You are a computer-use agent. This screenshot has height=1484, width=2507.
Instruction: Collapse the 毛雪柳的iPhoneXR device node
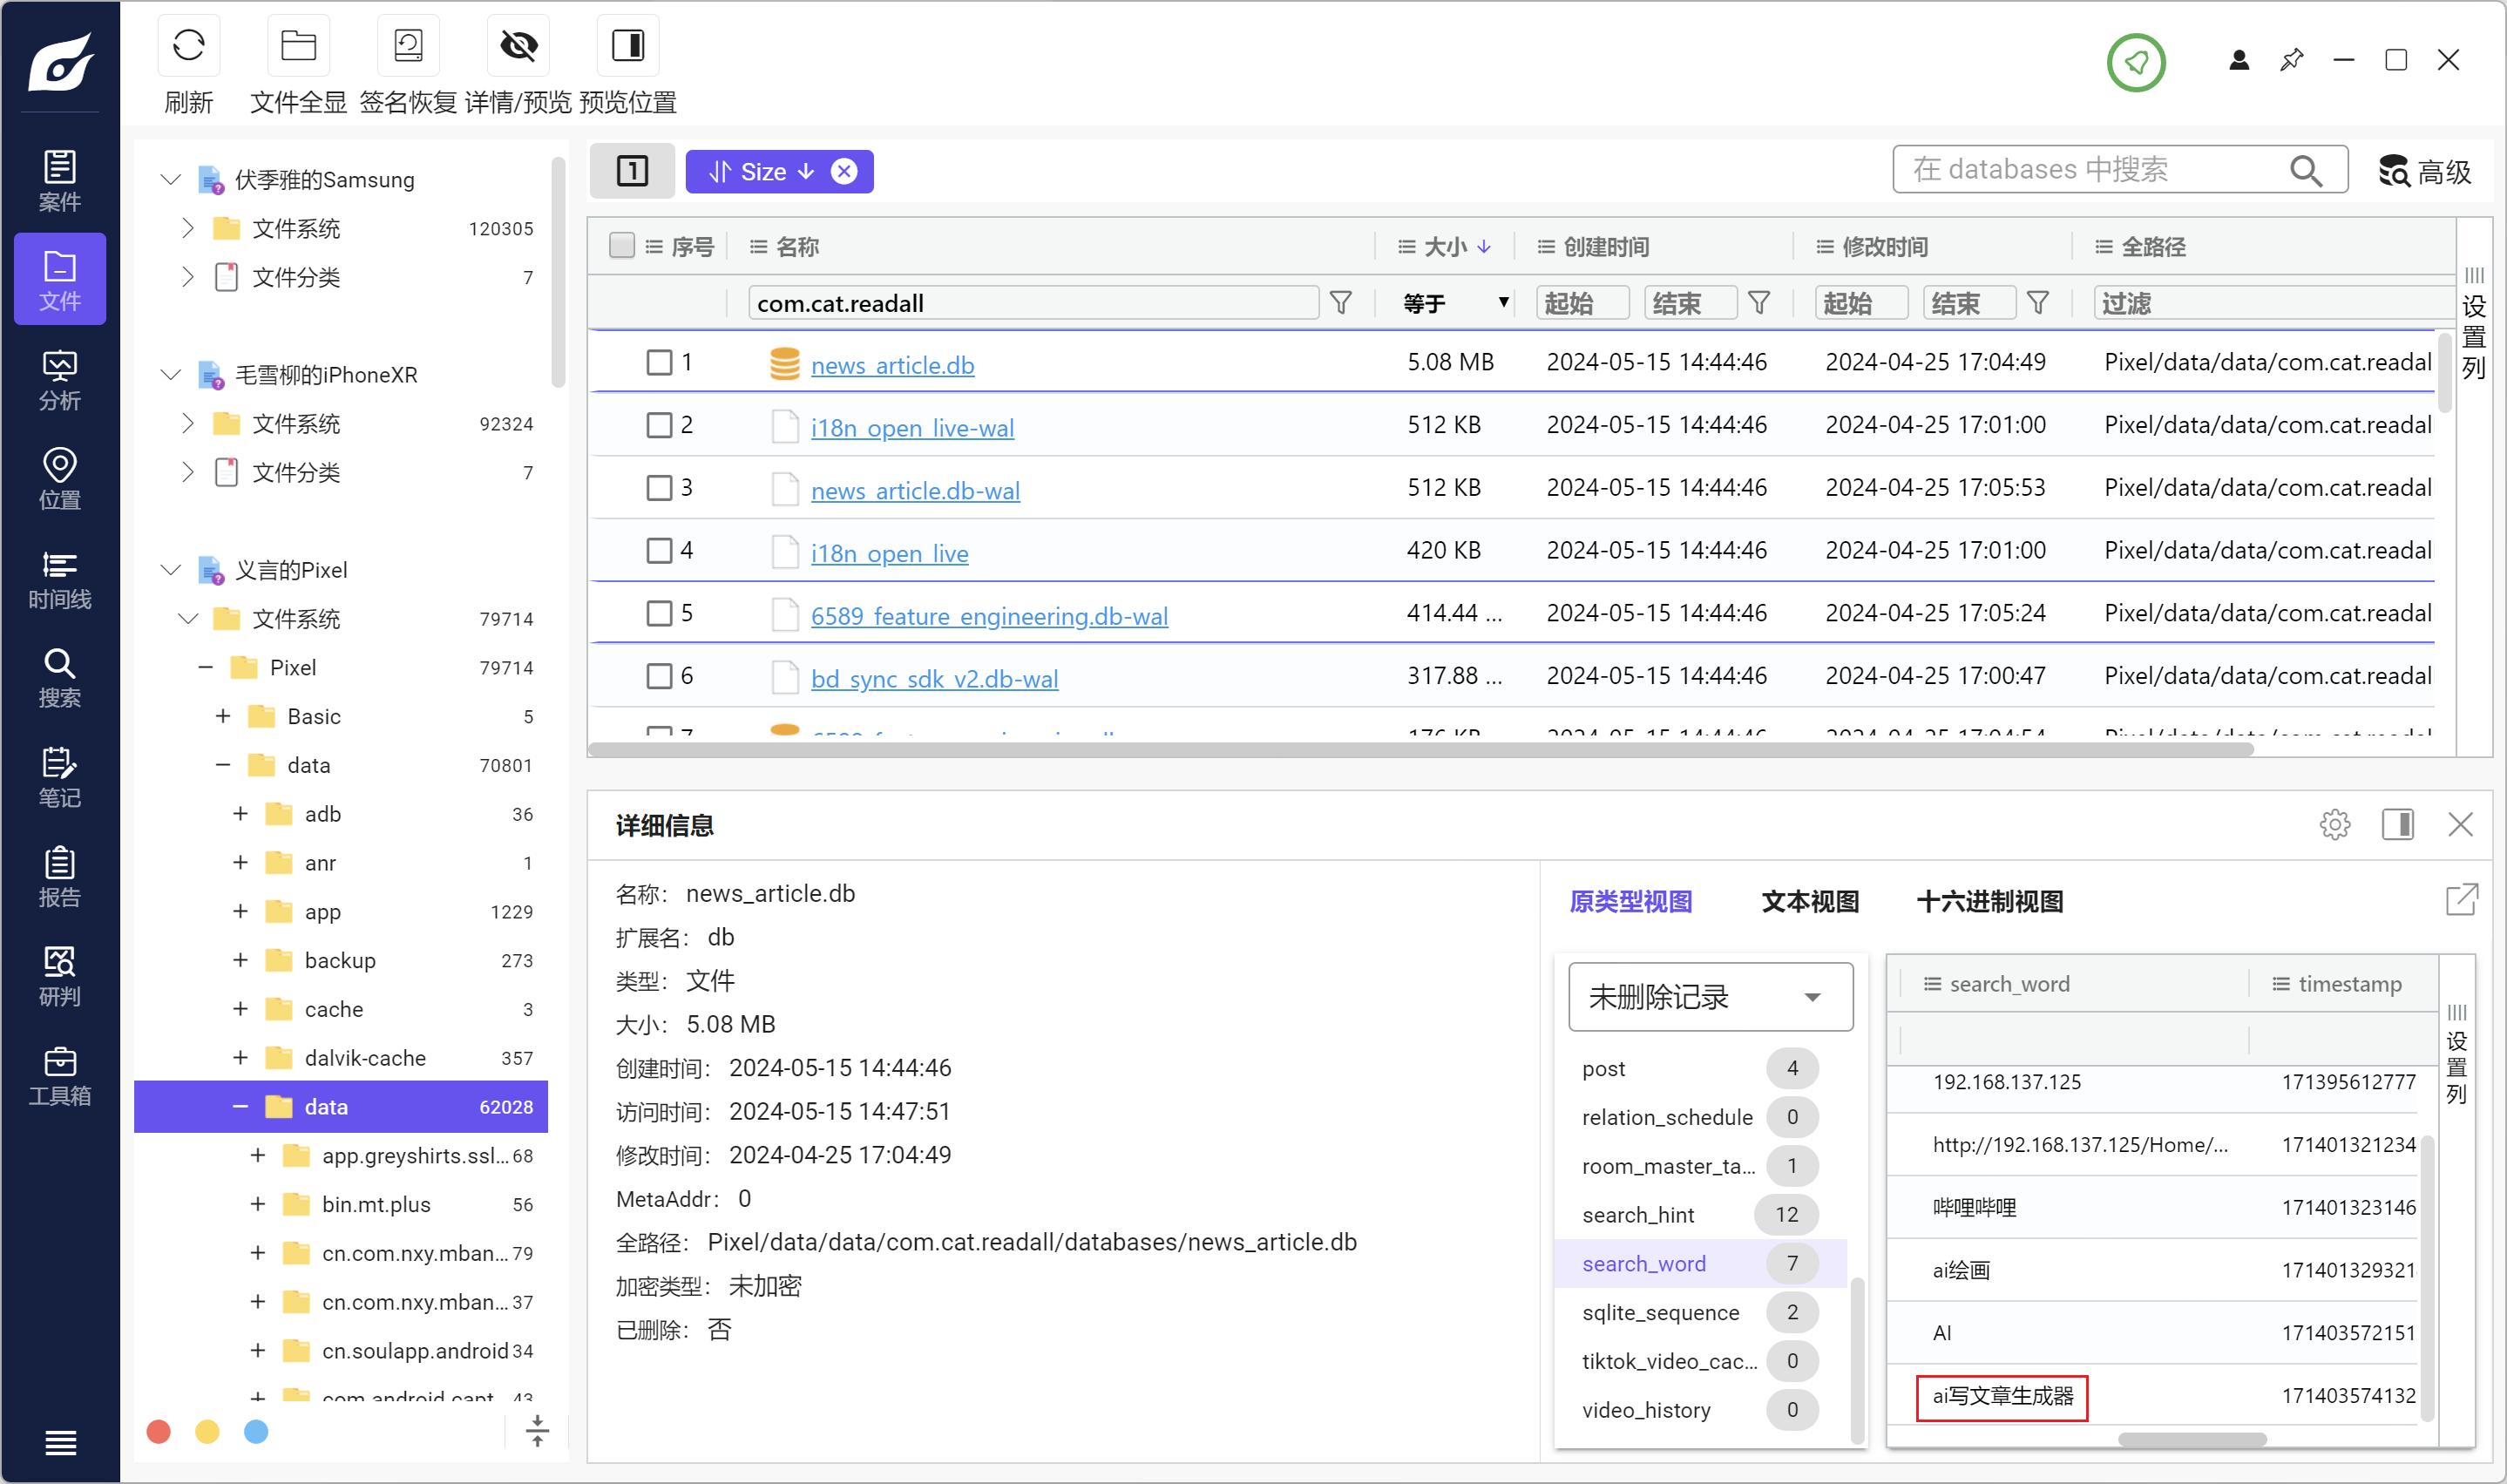pos(171,374)
